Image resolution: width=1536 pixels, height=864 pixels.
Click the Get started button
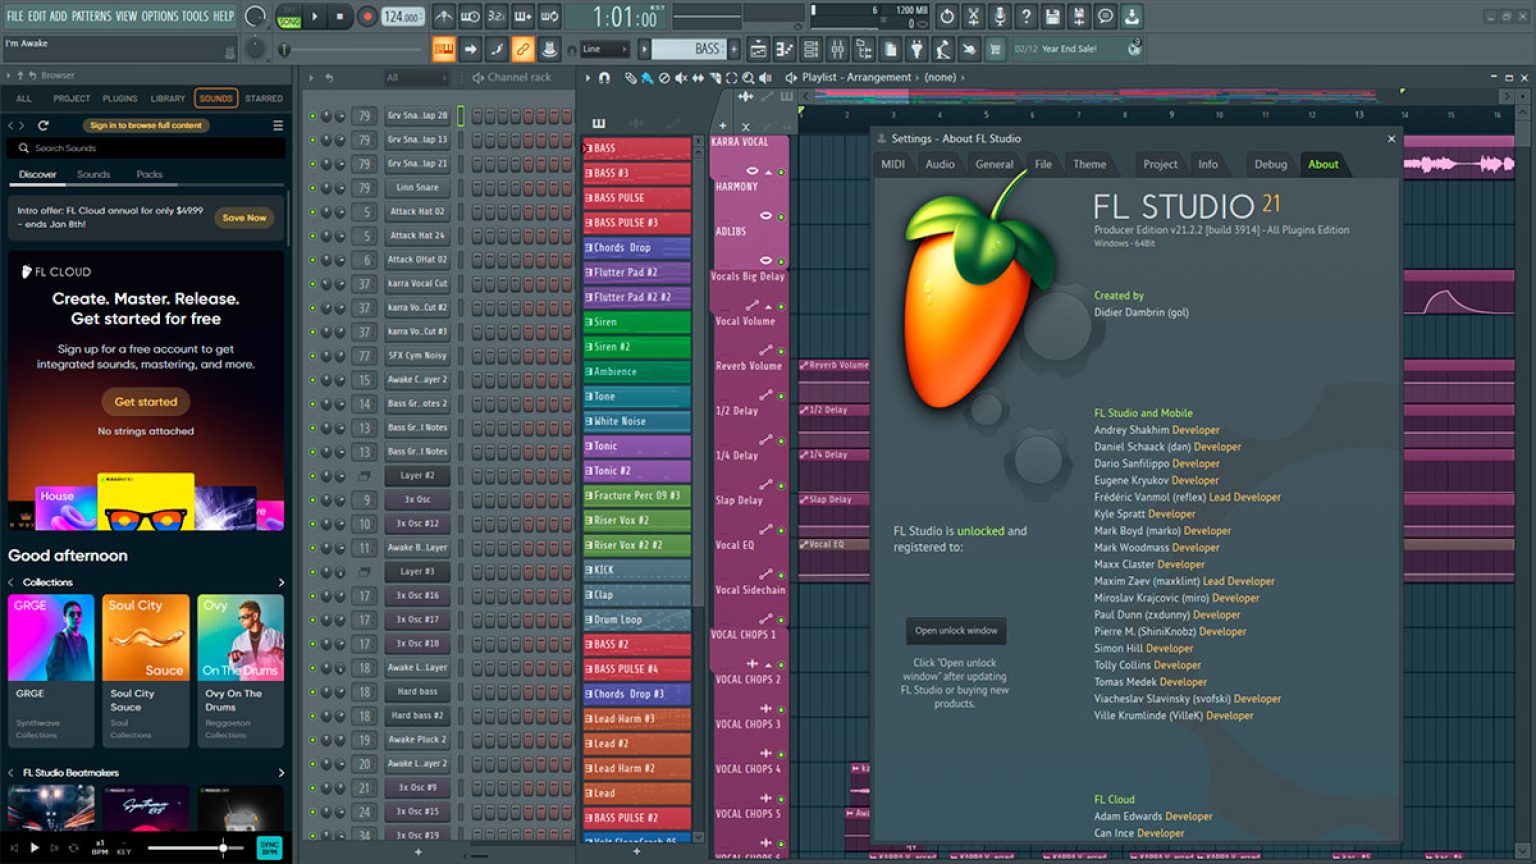click(146, 401)
